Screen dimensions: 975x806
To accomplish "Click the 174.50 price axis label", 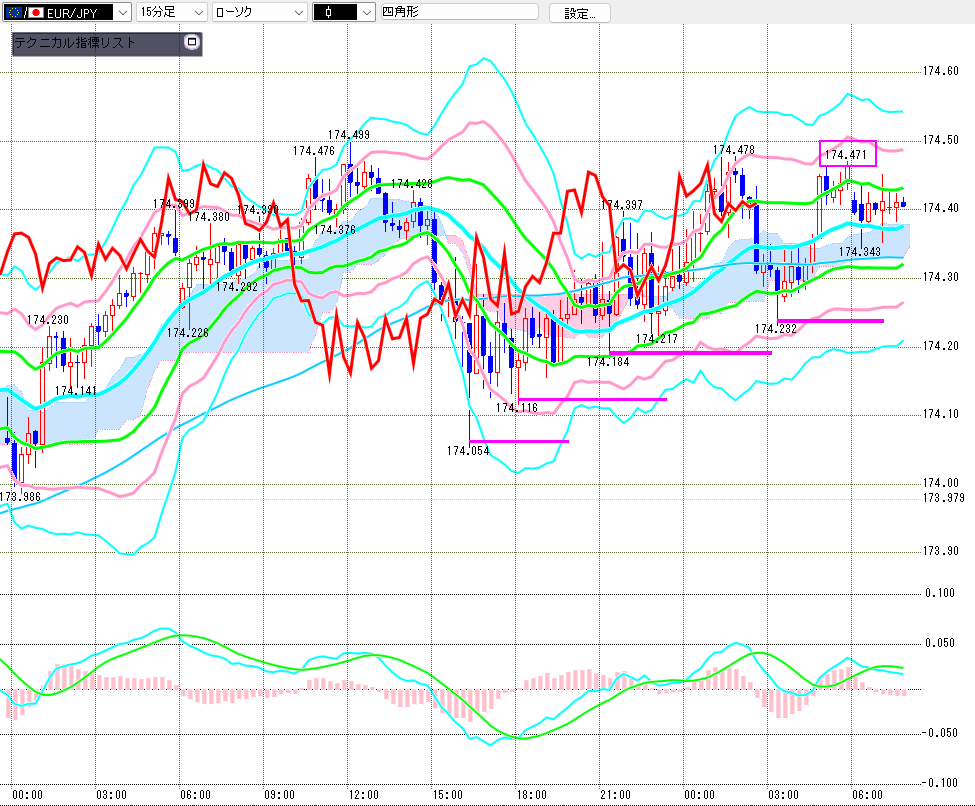I will pyautogui.click(x=940, y=140).
